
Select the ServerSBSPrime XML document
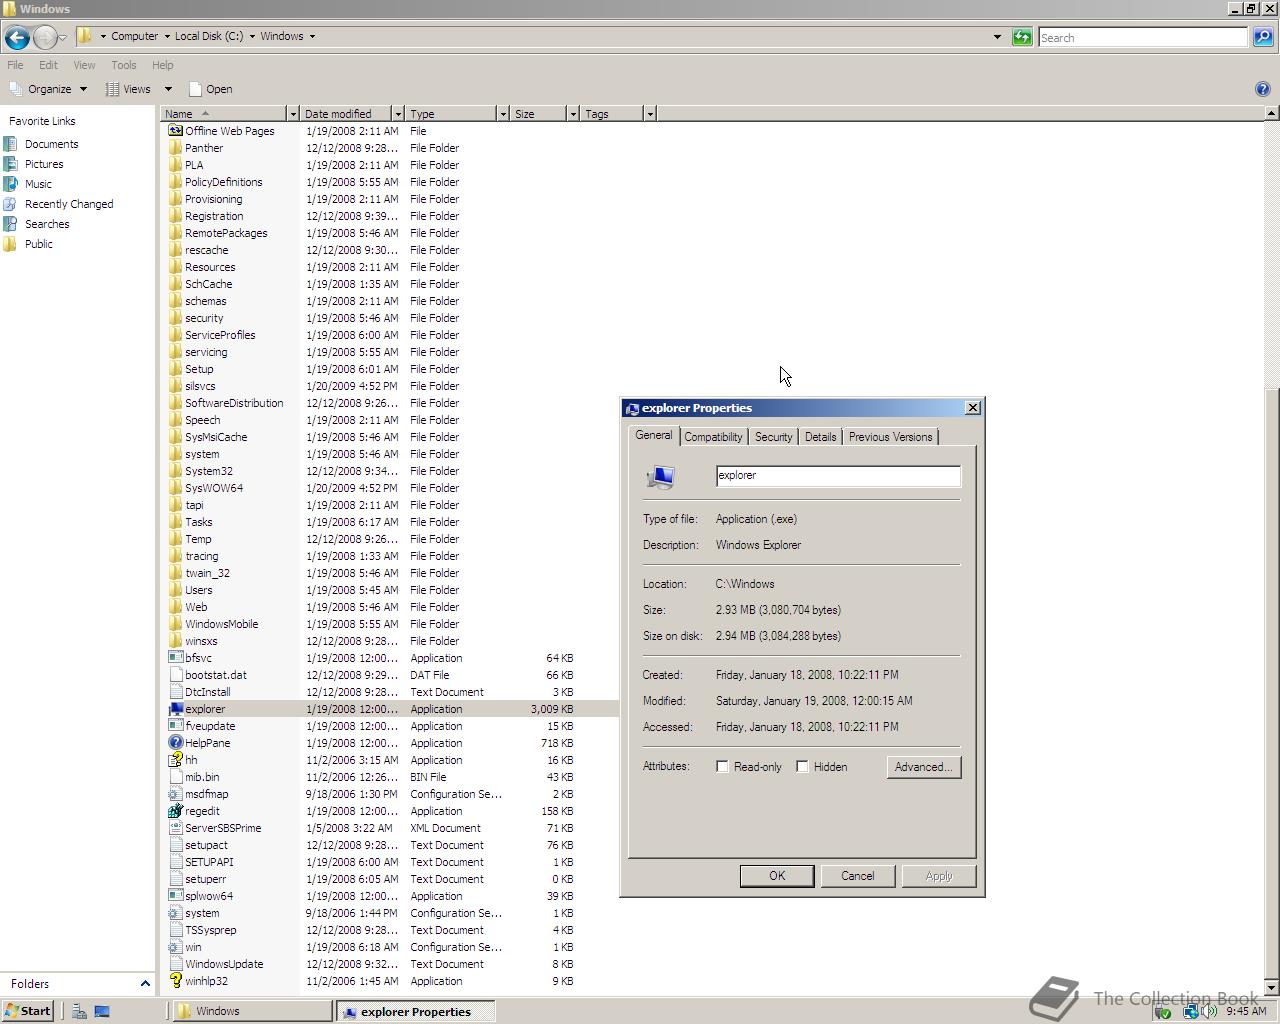[x=223, y=828]
